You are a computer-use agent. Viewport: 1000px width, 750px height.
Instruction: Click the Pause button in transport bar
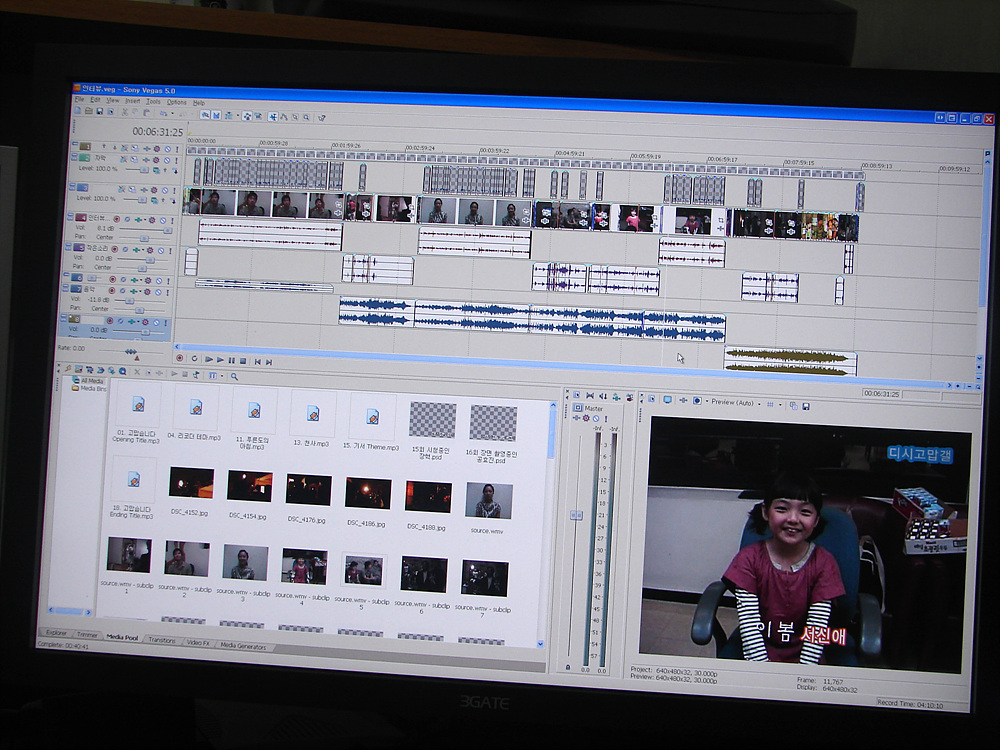tap(232, 360)
